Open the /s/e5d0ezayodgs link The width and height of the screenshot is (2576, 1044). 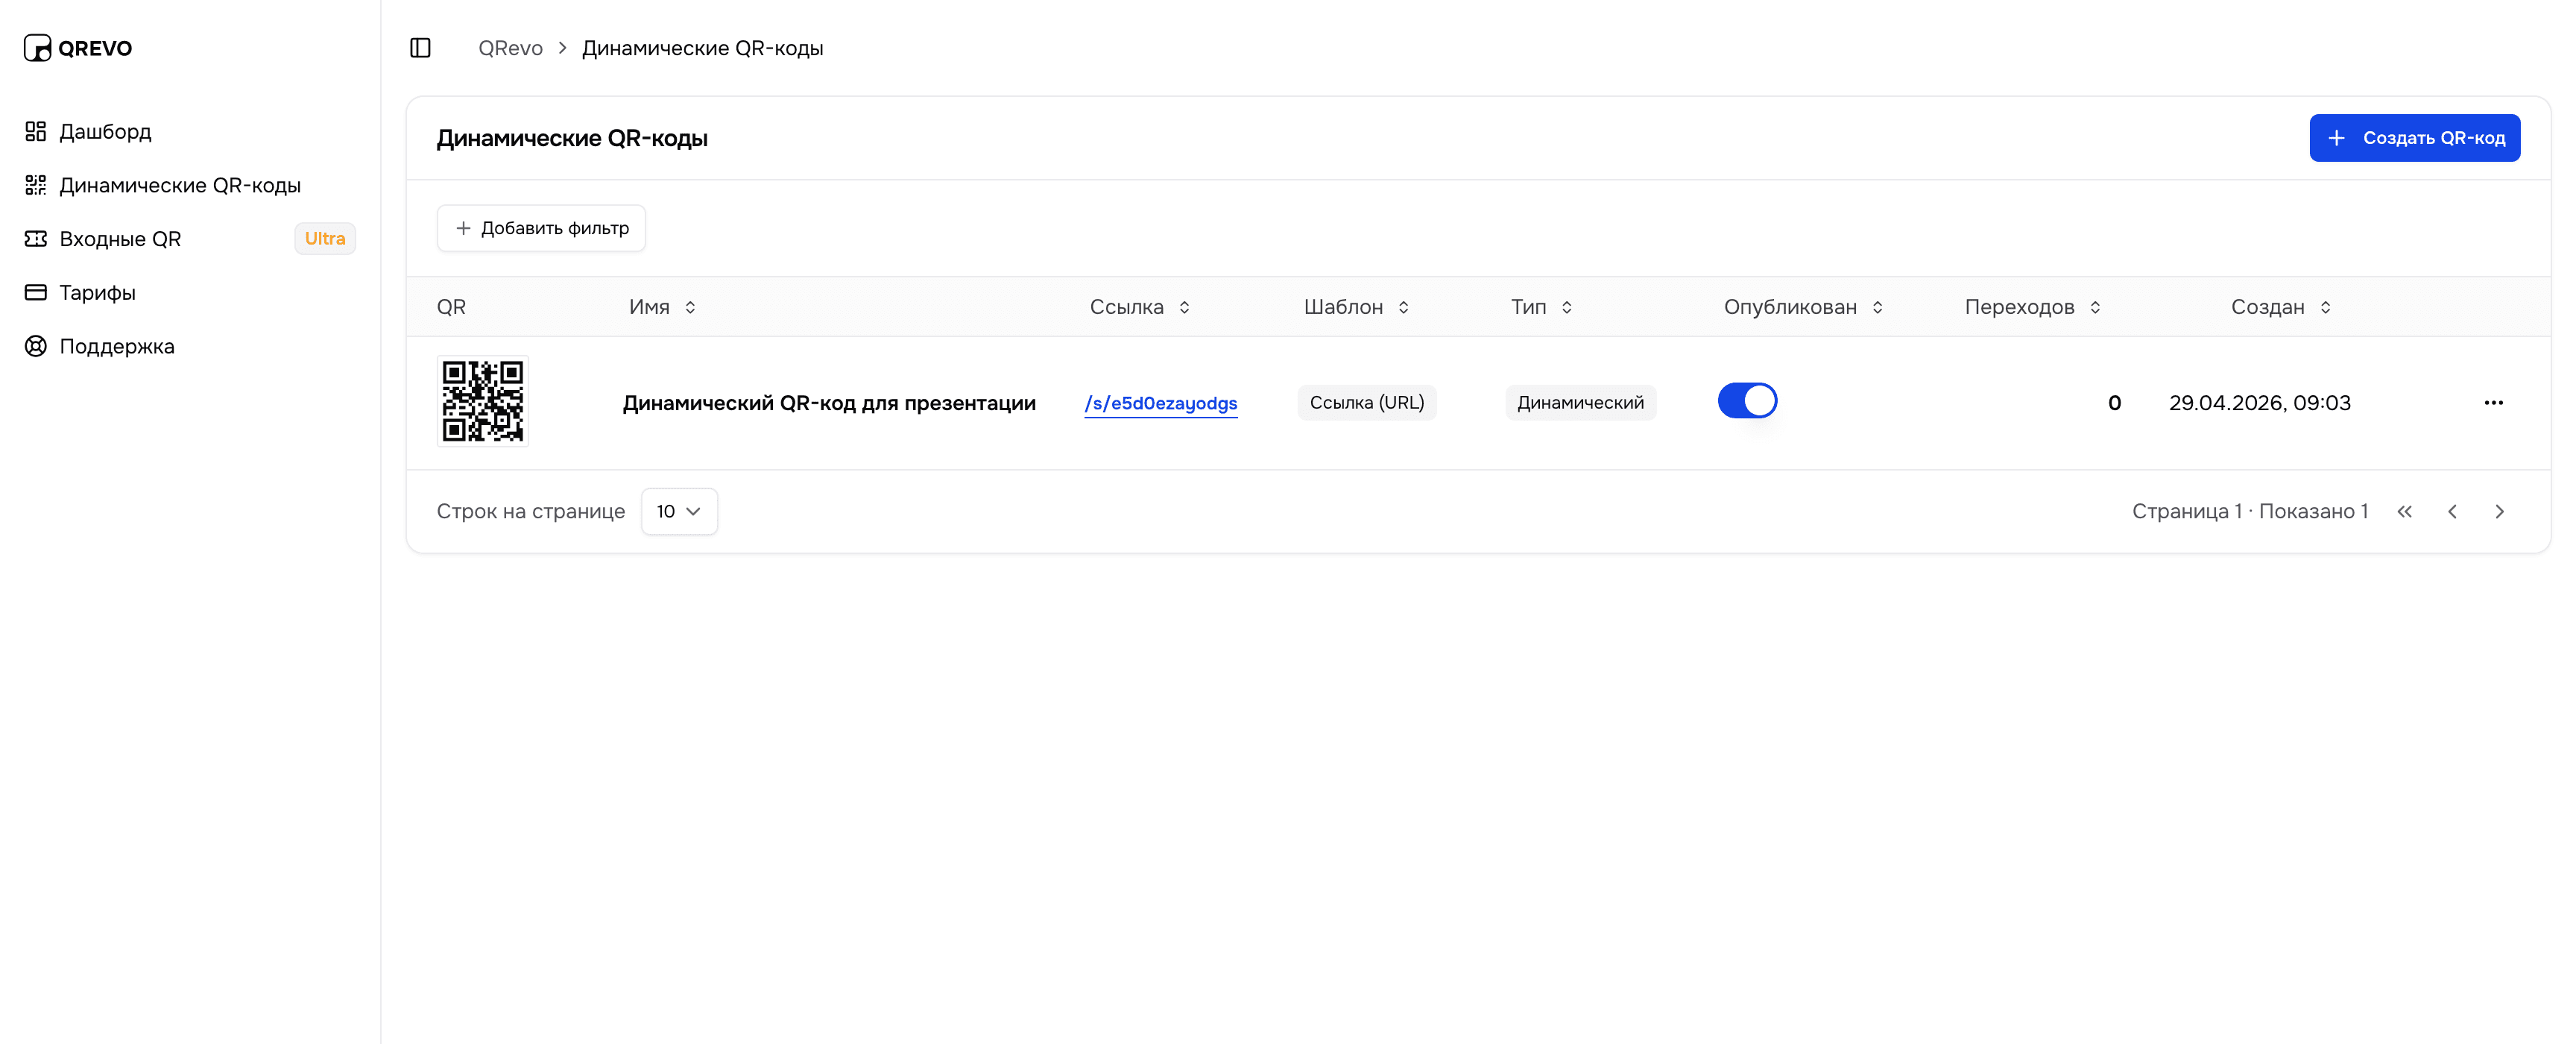(1160, 403)
